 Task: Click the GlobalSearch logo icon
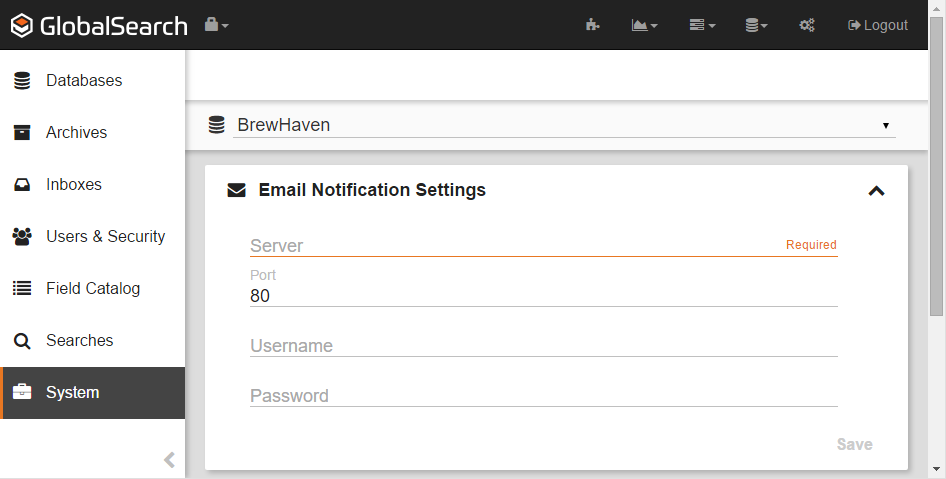pyautogui.click(x=23, y=25)
